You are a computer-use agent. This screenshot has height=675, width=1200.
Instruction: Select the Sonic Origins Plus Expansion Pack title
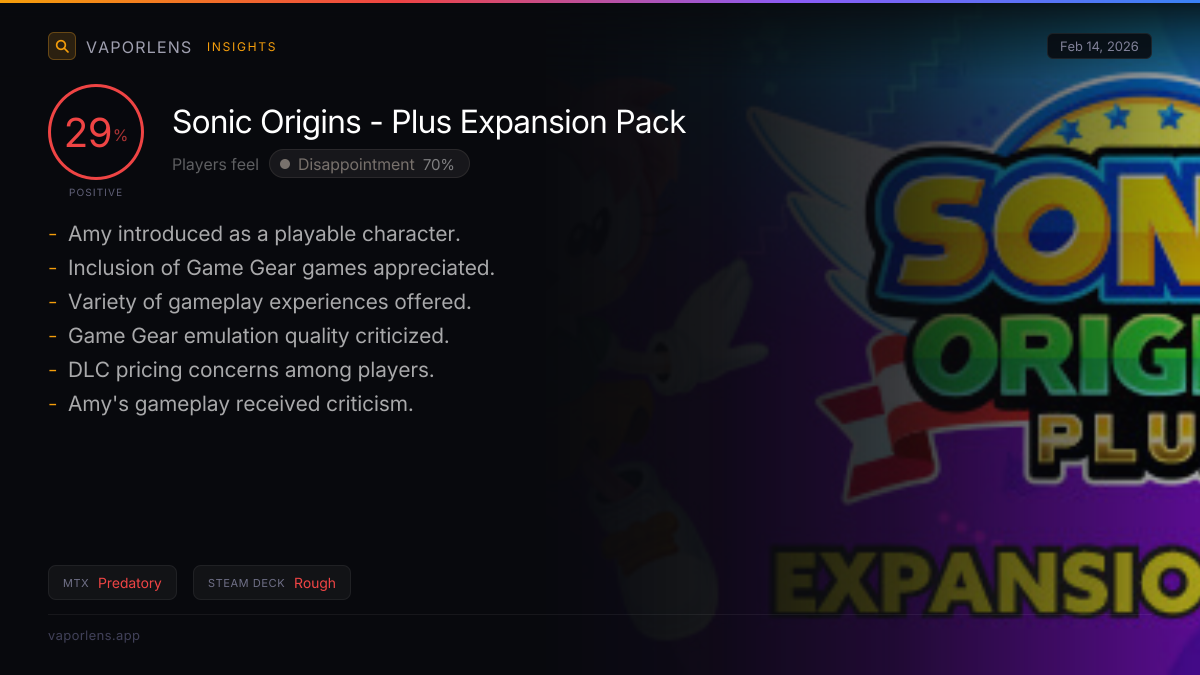[429, 122]
